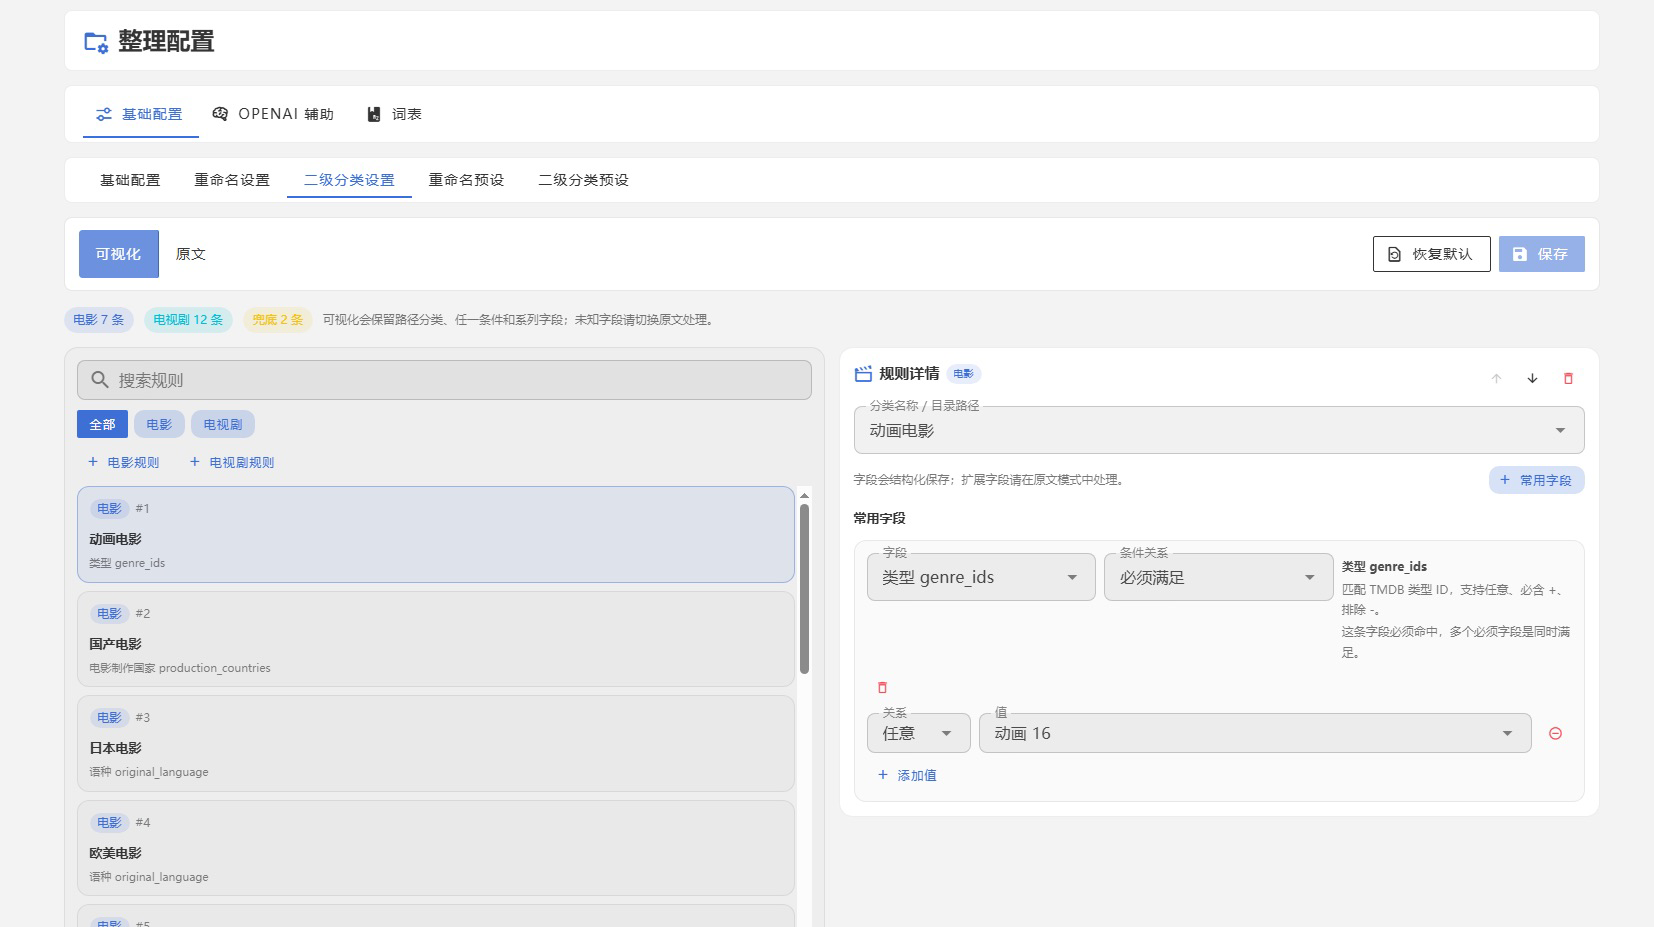Switch to 可视化 view mode
Screen dimensions: 1654x927
(x=118, y=254)
